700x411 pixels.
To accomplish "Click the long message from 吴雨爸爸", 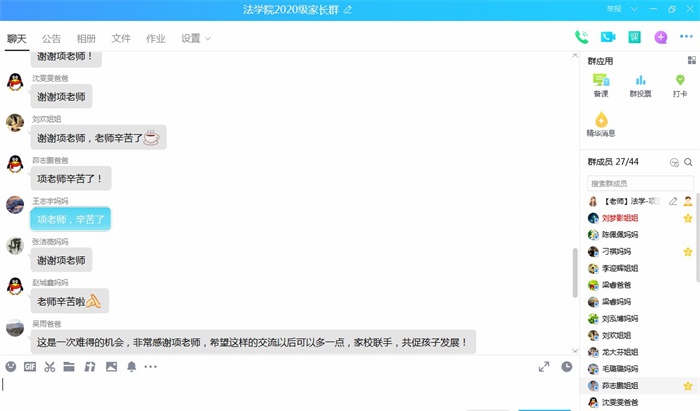I will coord(253,342).
